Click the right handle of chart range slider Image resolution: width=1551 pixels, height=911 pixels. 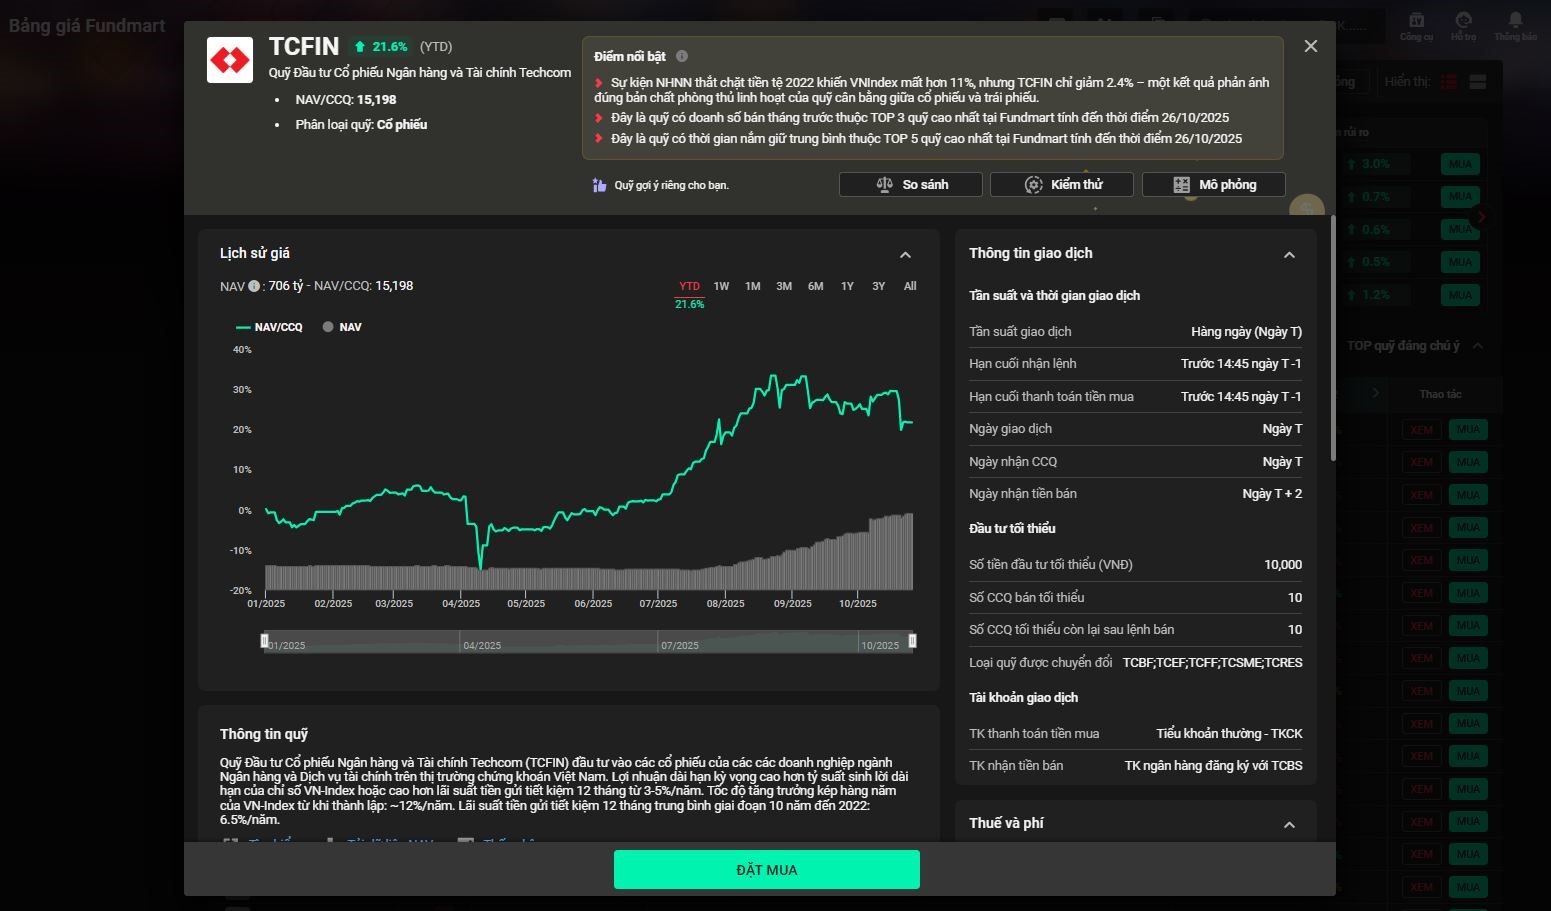912,641
